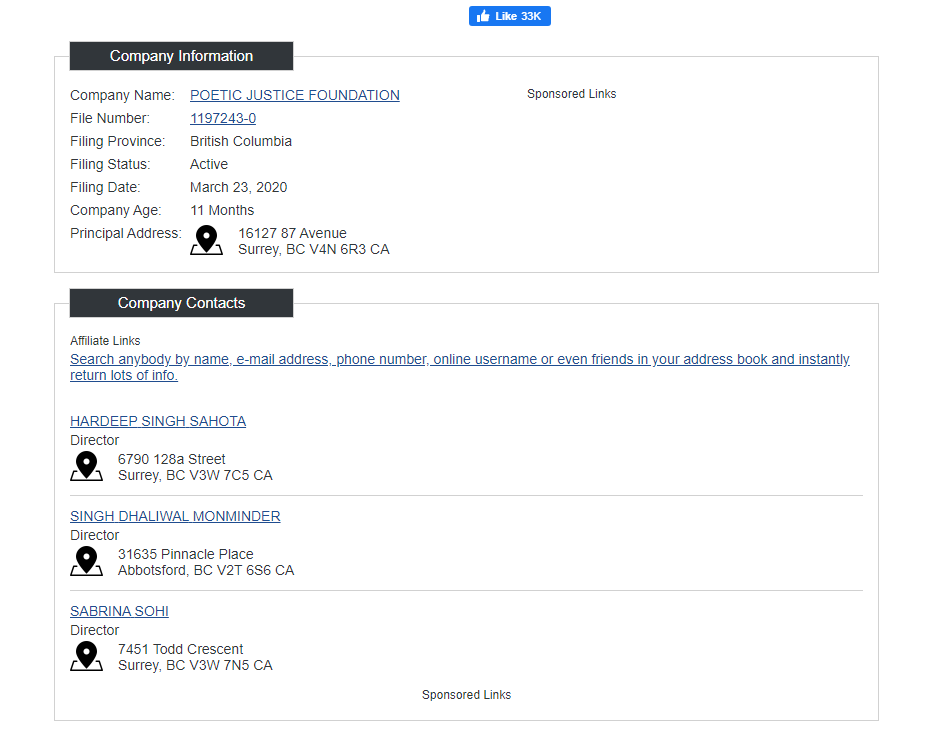
Task: Click the map pin beside 7451 Todd Crescent
Action: 87,656
